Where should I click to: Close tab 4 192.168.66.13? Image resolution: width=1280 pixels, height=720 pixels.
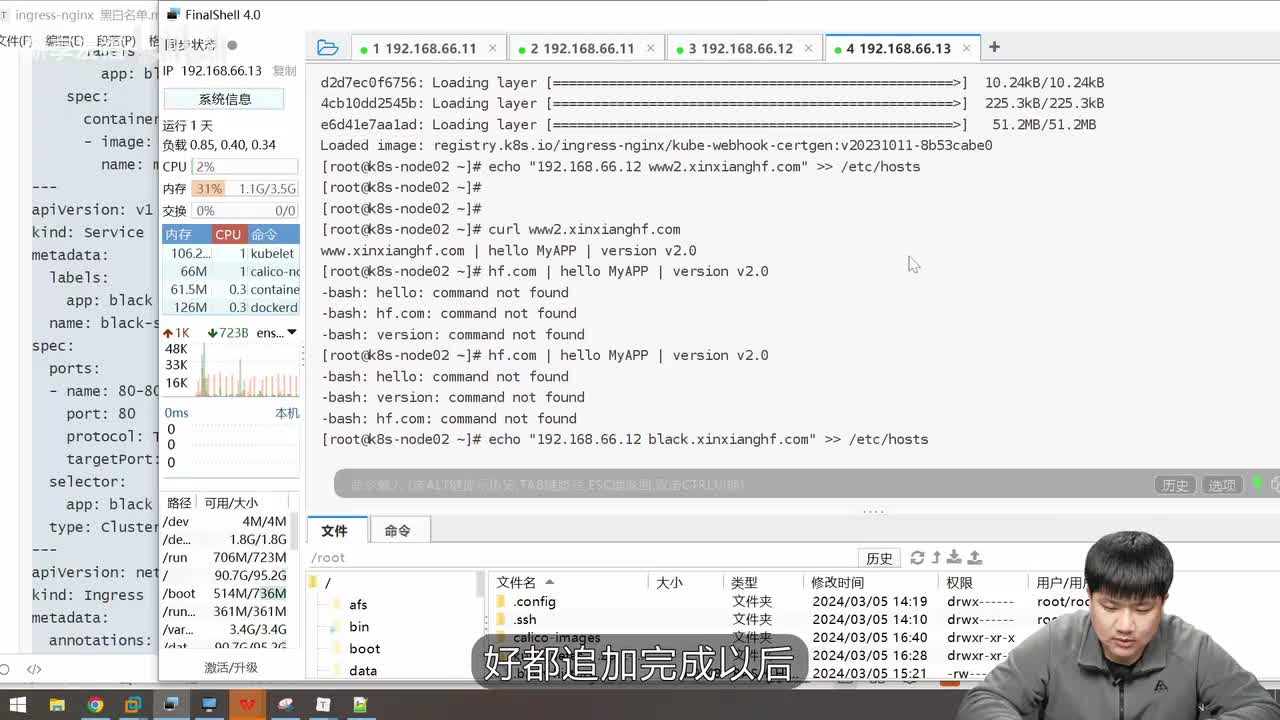(x=967, y=48)
